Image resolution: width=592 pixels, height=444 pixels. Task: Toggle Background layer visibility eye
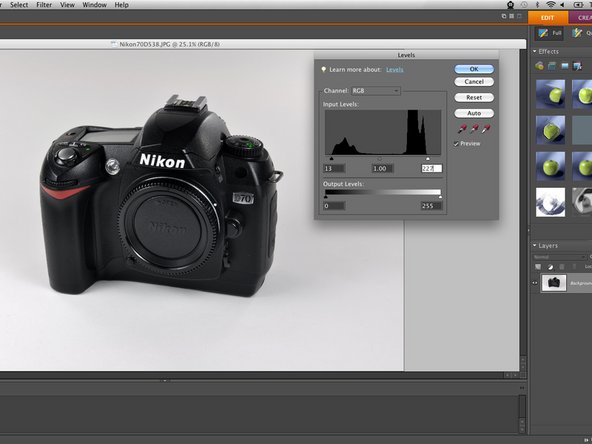pos(535,283)
